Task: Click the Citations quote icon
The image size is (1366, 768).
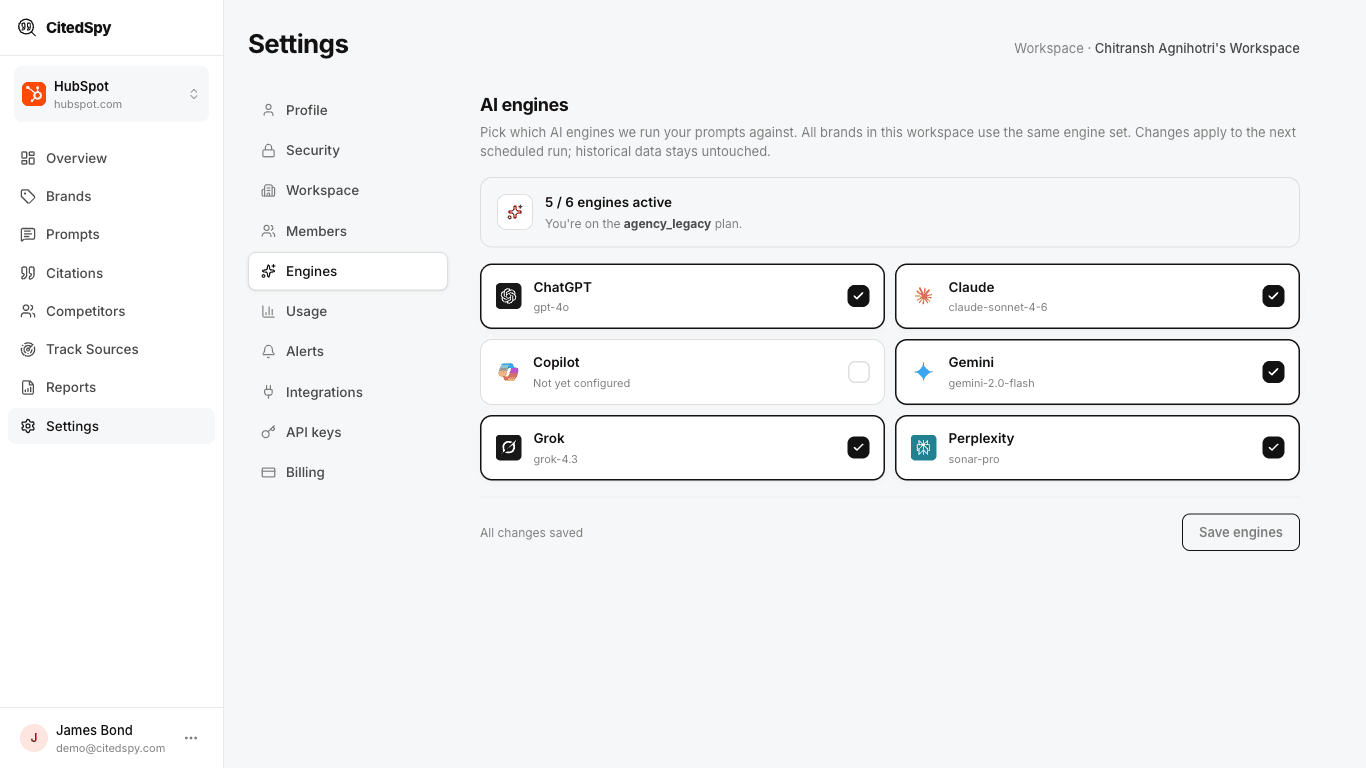Action: pos(28,273)
